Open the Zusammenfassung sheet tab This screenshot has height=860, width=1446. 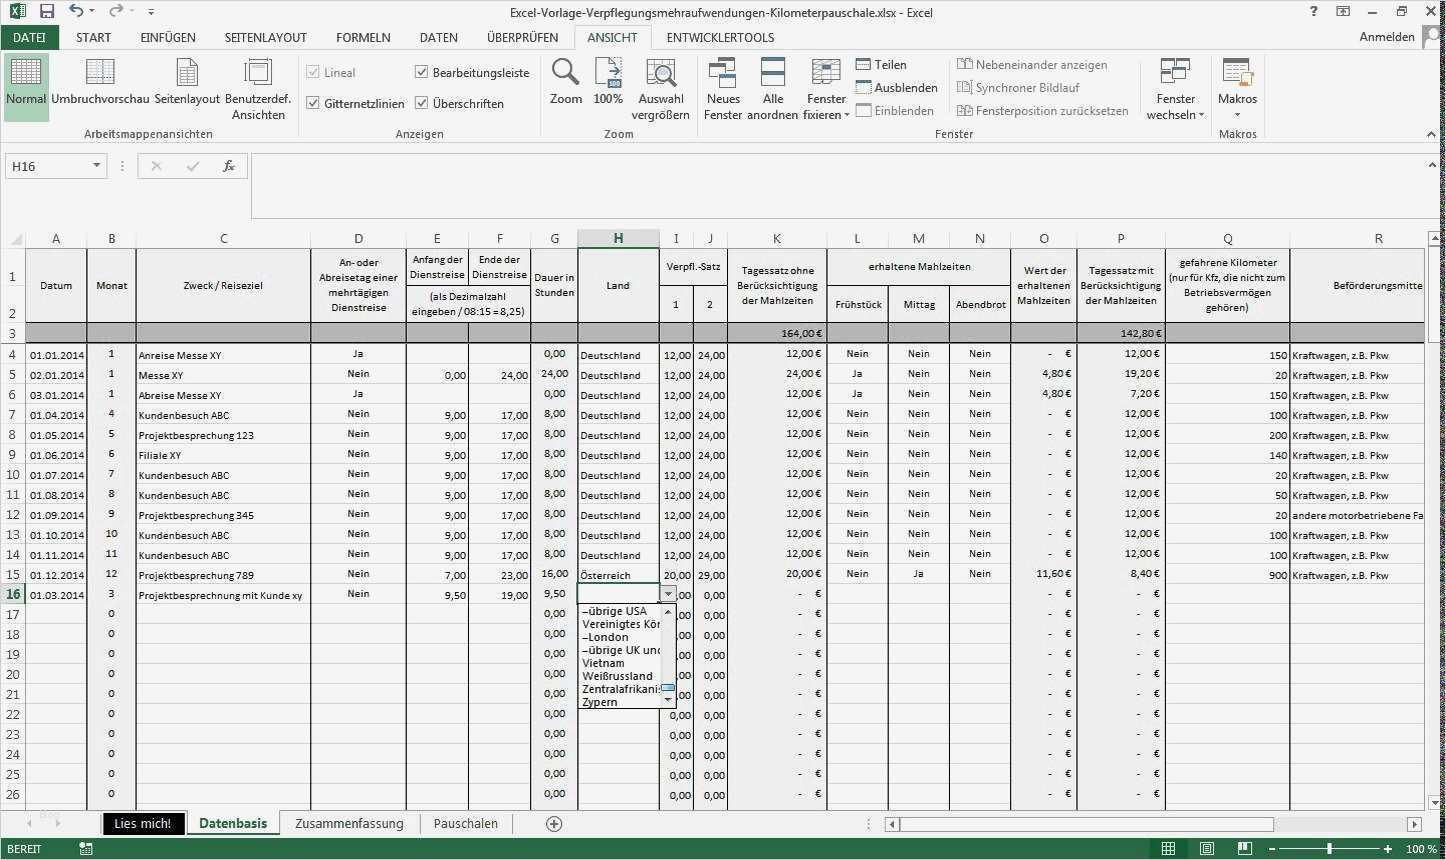[349, 823]
